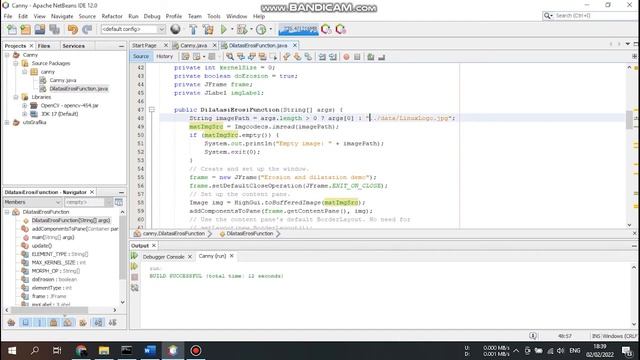Toggle Fully Qualified Names in Navigator
Screen dimensions: 640x360
(x=83, y=323)
